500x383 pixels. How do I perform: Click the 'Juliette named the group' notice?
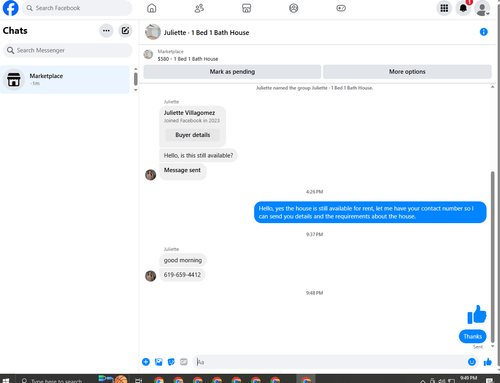pyautogui.click(x=314, y=88)
